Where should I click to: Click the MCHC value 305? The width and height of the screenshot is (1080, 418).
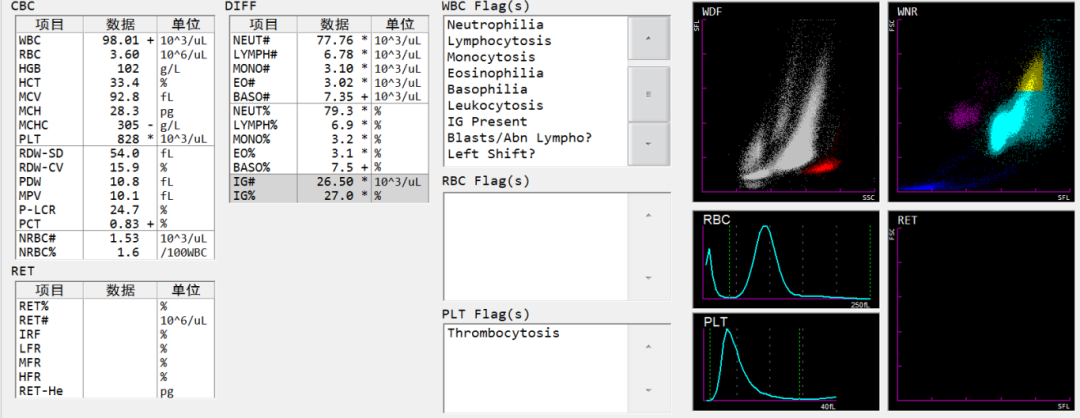pyautogui.click(x=129, y=125)
